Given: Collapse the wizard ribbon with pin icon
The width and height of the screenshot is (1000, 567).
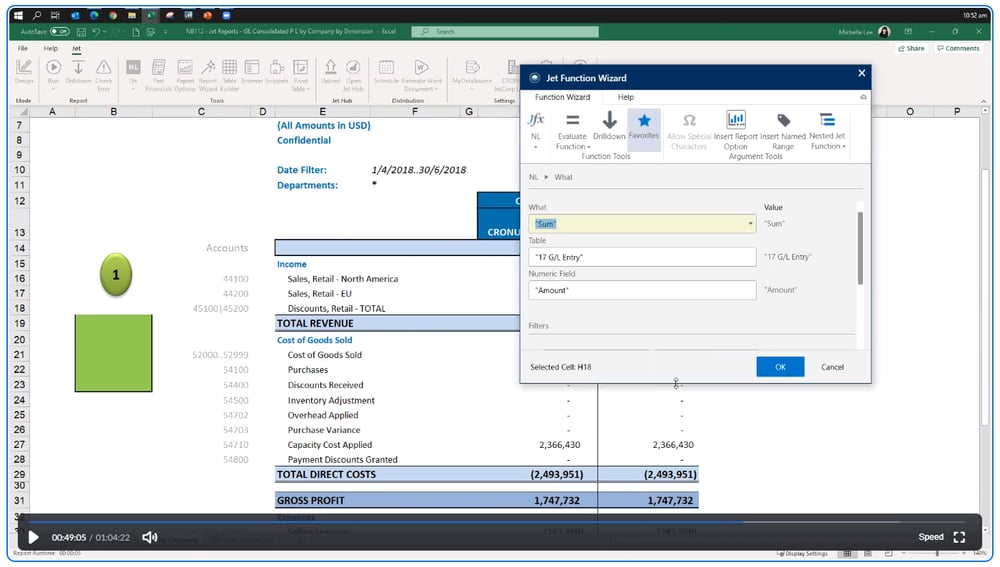Looking at the screenshot, I should tap(863, 97).
